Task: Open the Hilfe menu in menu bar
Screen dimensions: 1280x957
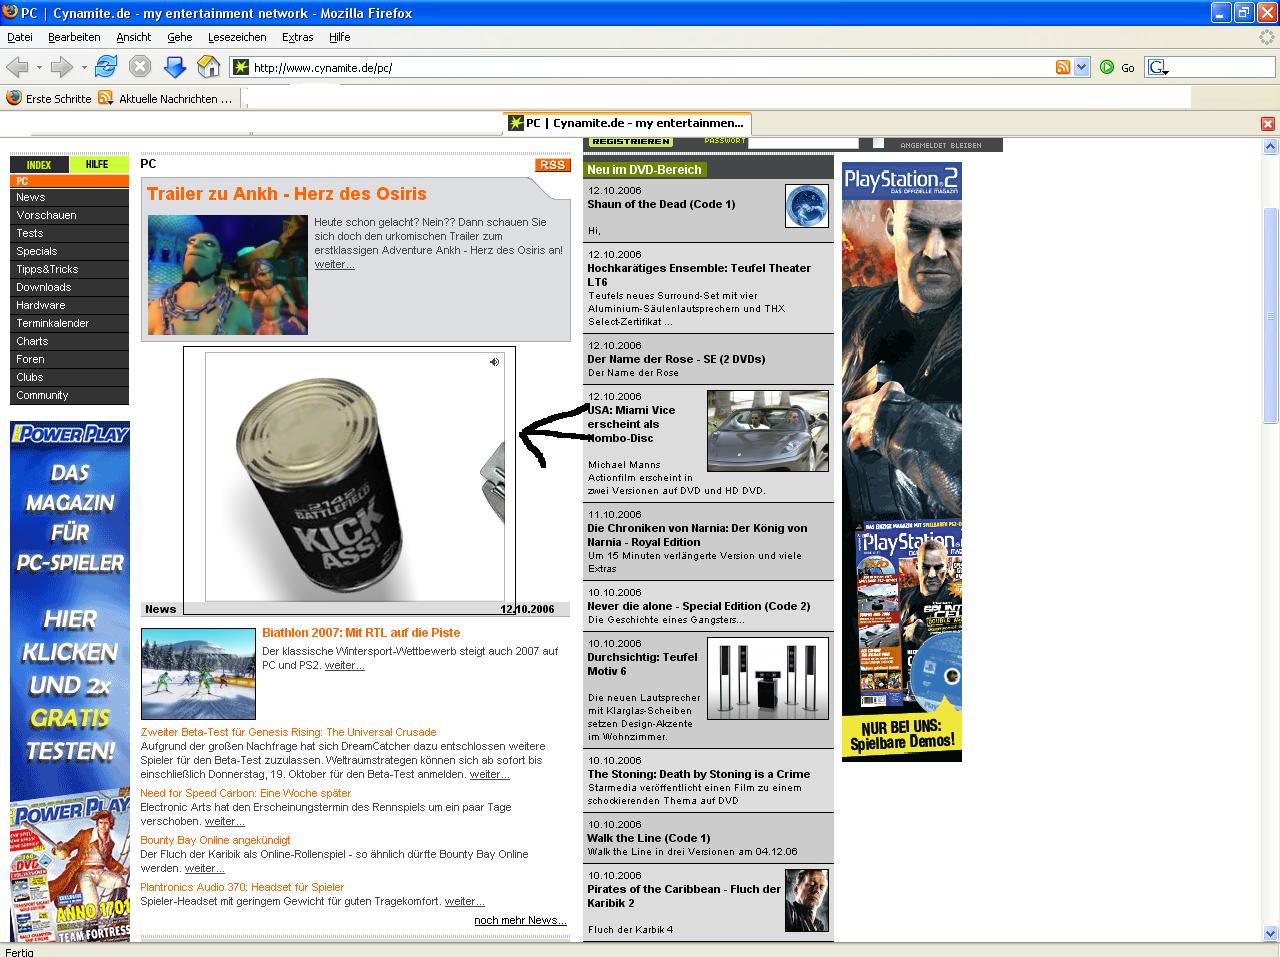Action: pyautogui.click(x=340, y=37)
